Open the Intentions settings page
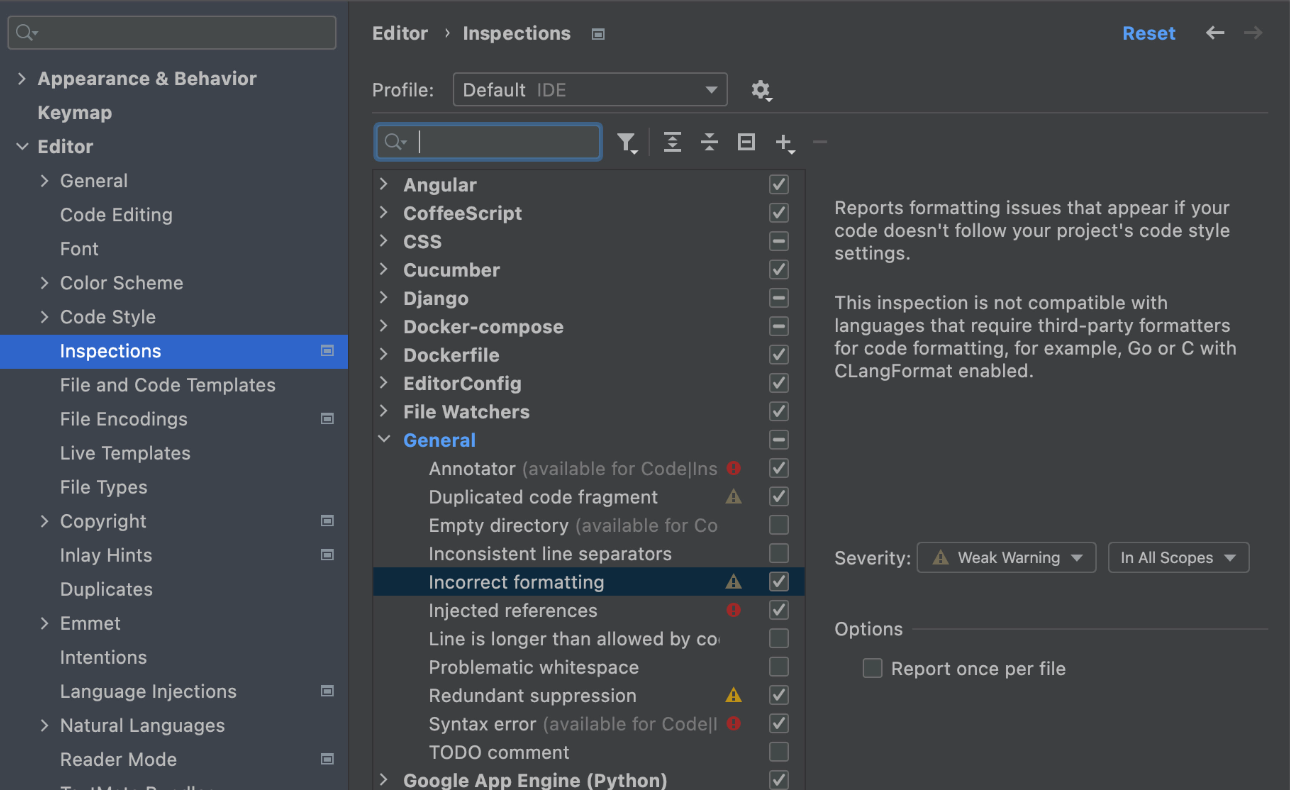Viewport: 1290px width, 790px height. pyautogui.click(x=103, y=657)
